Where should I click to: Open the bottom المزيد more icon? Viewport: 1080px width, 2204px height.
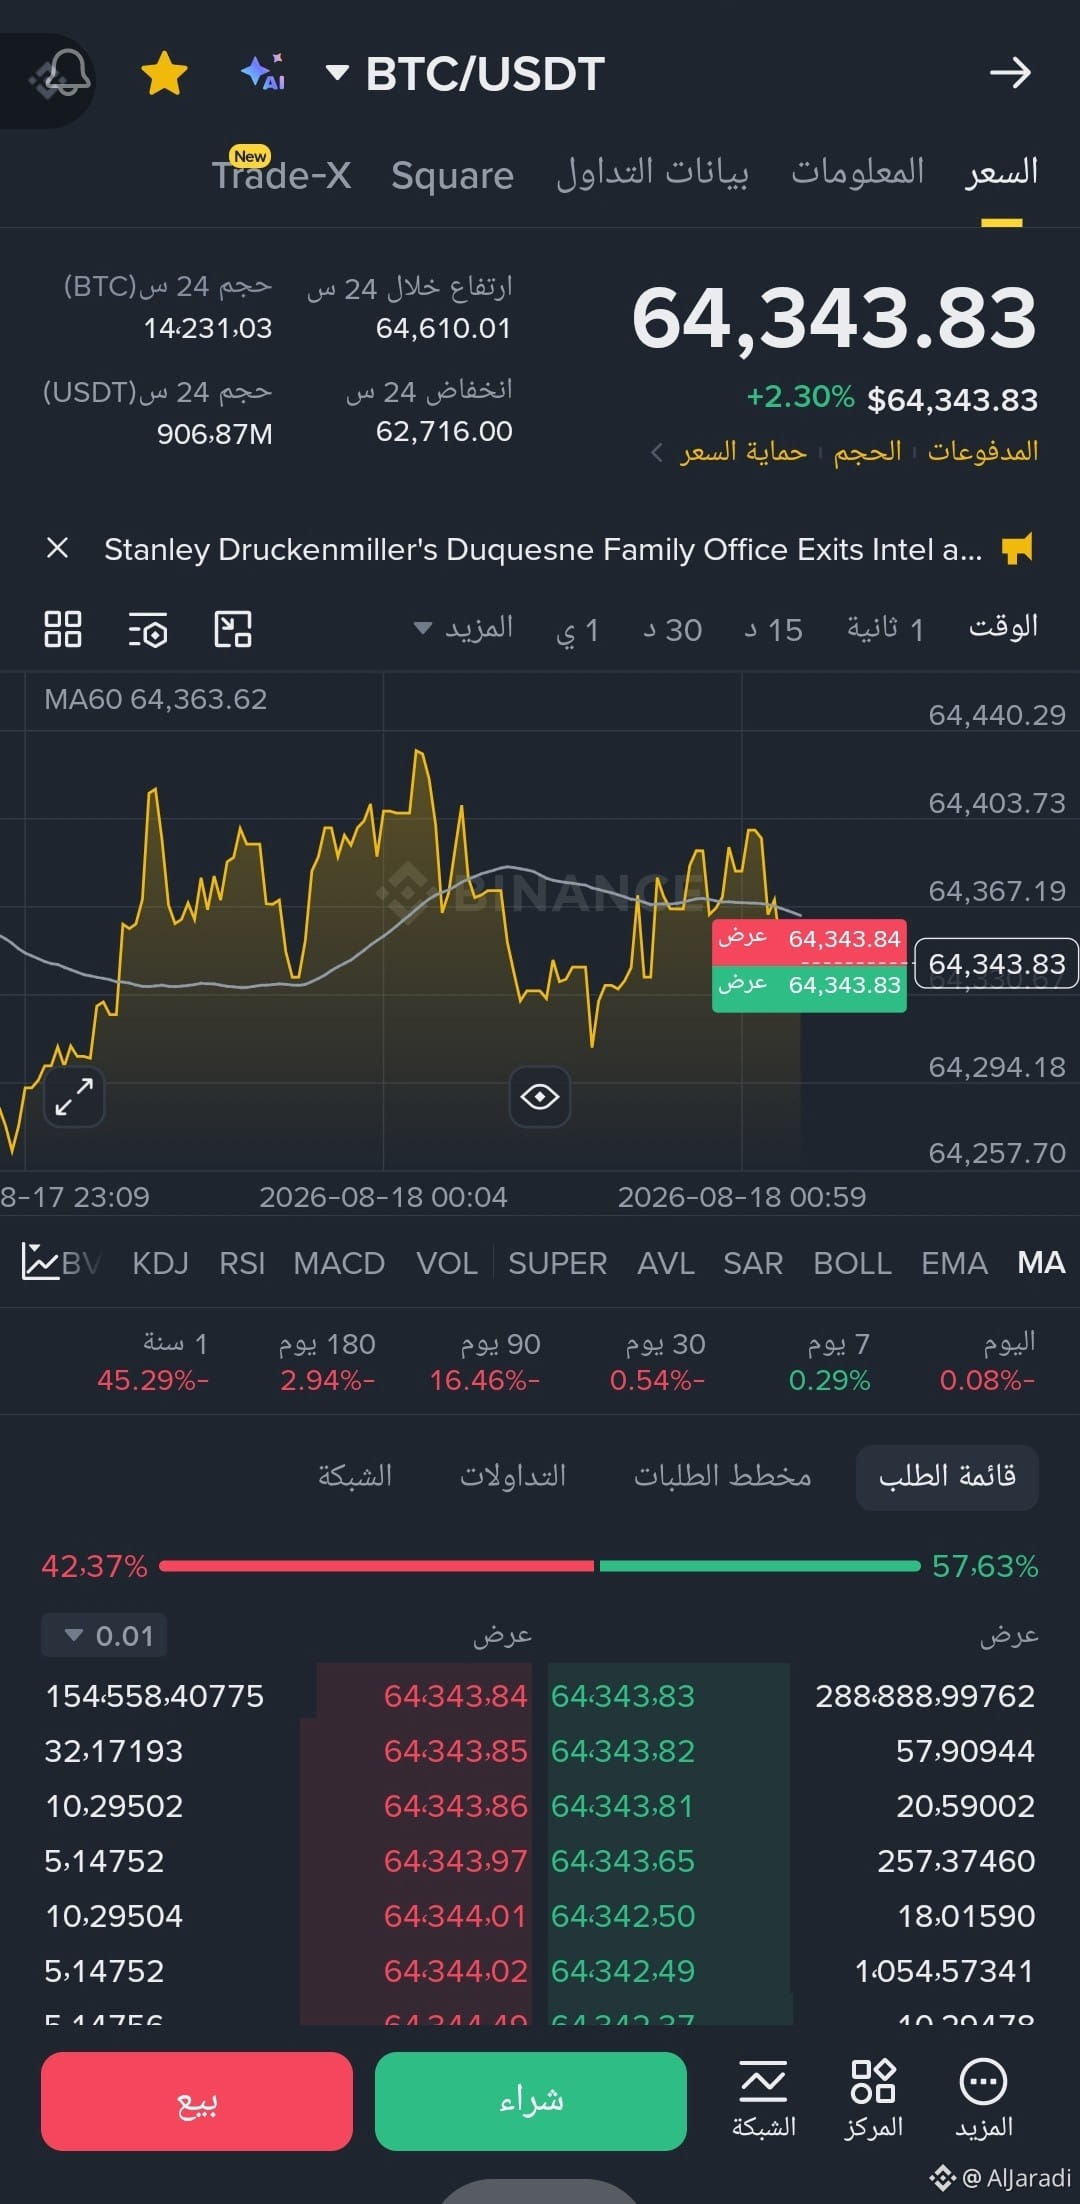click(x=984, y=2099)
